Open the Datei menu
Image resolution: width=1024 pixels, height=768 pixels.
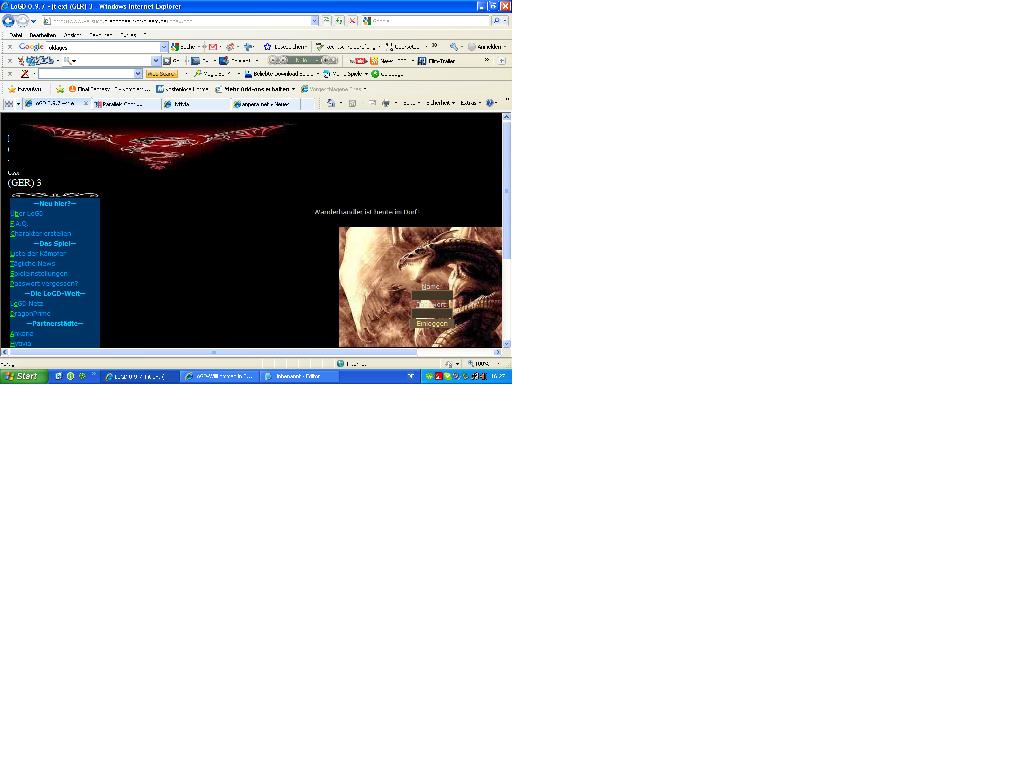(x=16, y=35)
